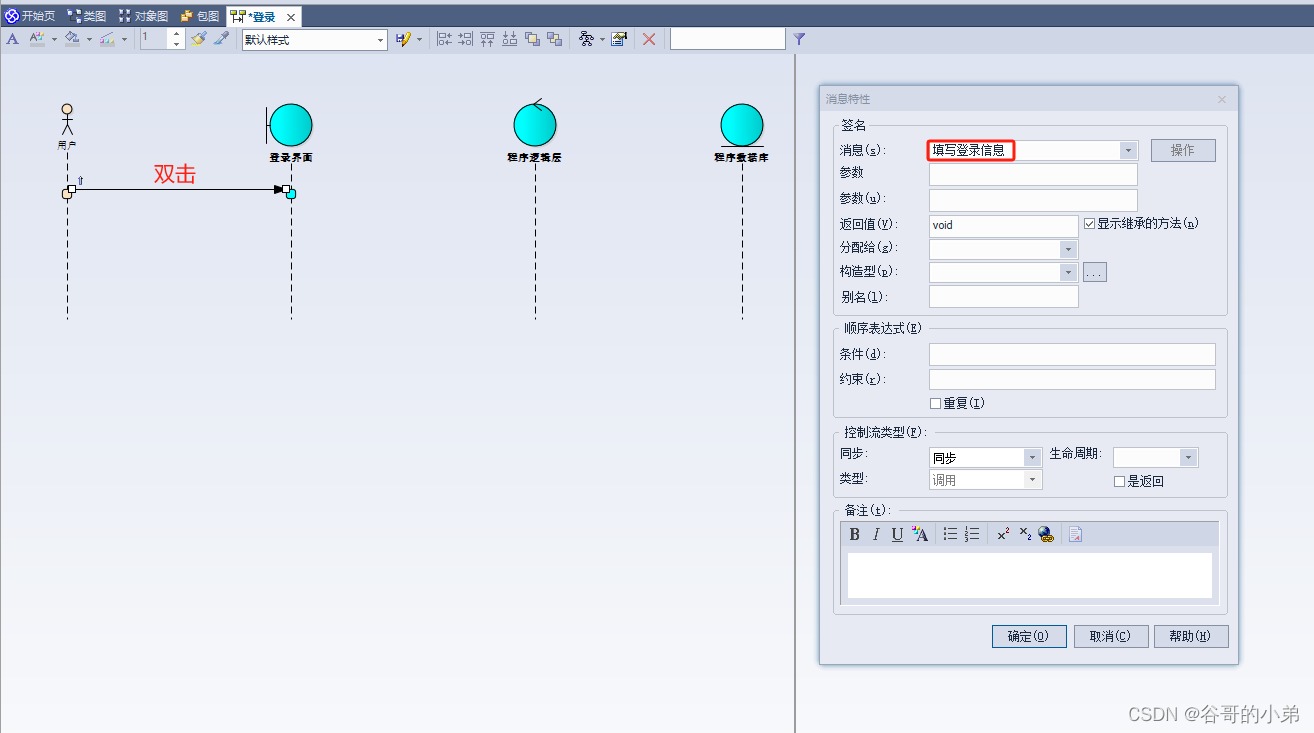Switch to the 开始页 tab
This screenshot has width=1314, height=733.
(31, 16)
